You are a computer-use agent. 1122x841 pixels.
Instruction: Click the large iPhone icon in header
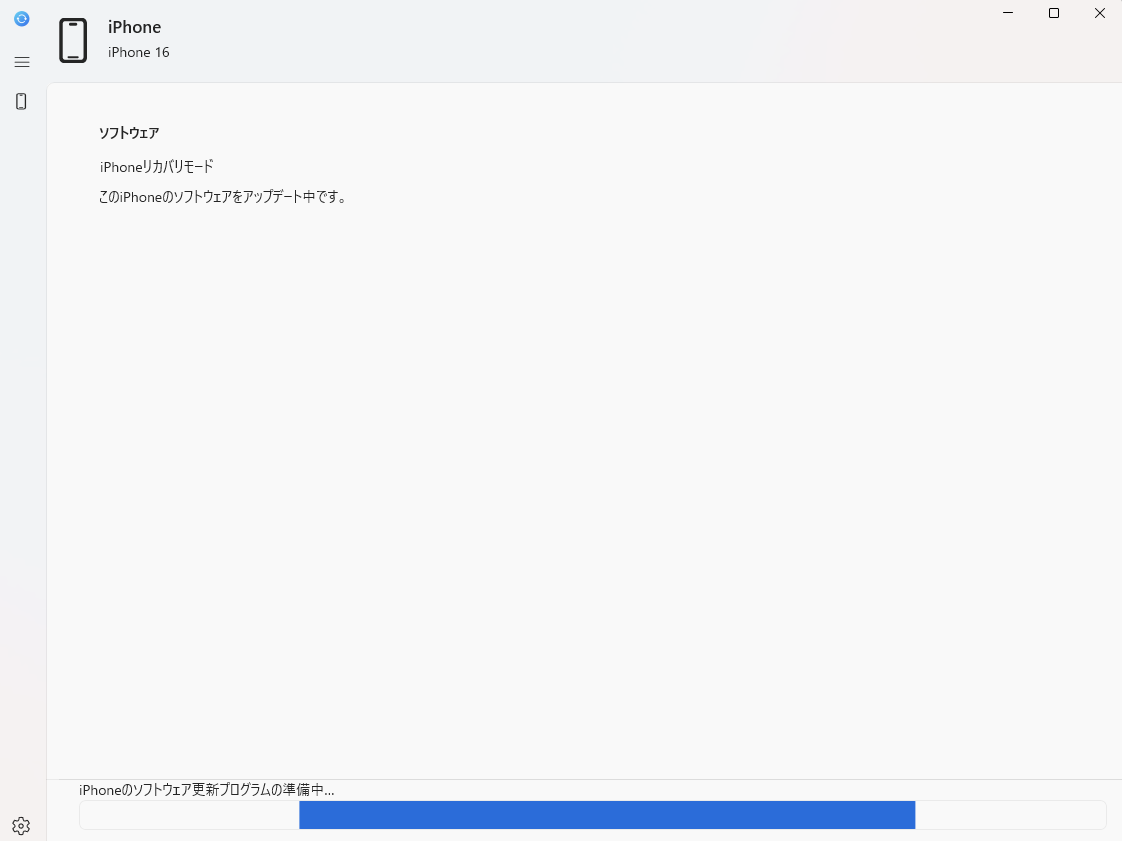pos(73,40)
